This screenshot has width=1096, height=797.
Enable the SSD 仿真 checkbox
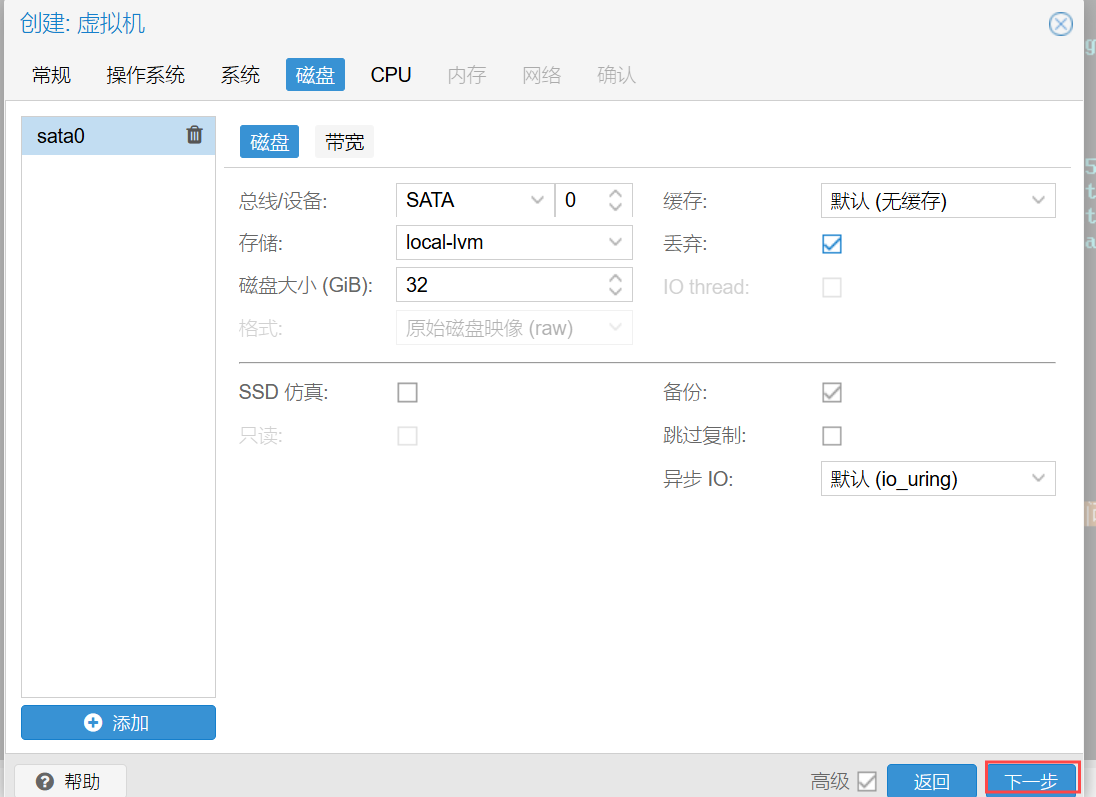point(408,392)
